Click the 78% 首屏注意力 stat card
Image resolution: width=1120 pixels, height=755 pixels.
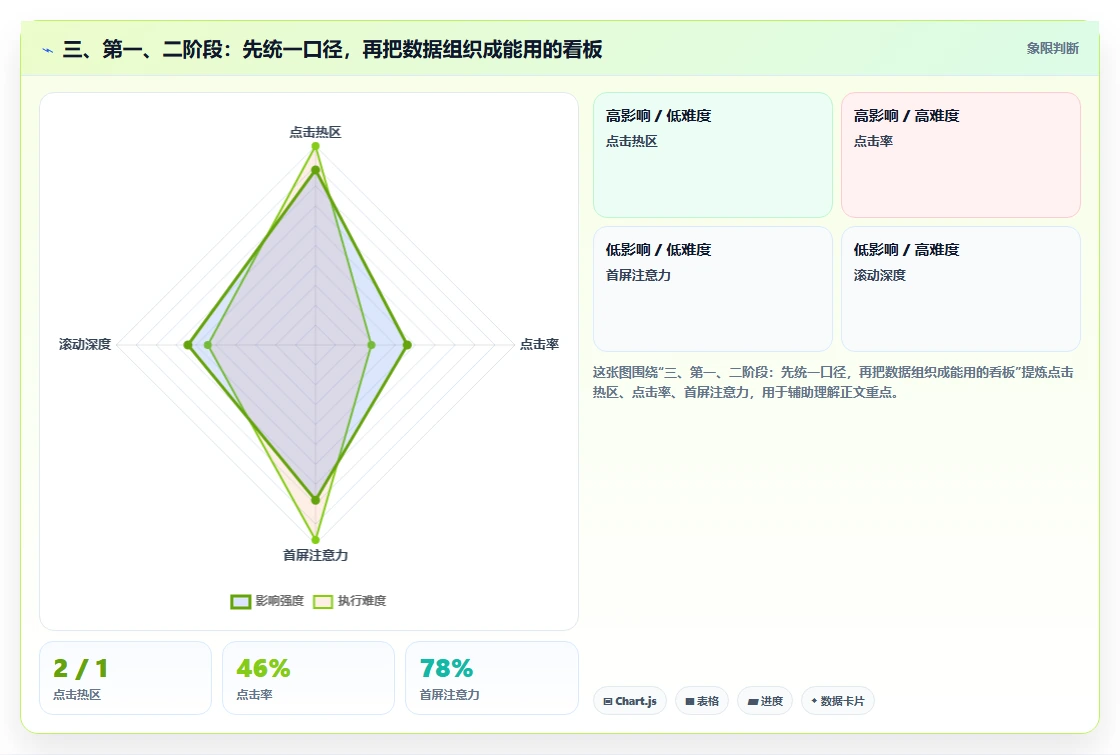491,678
